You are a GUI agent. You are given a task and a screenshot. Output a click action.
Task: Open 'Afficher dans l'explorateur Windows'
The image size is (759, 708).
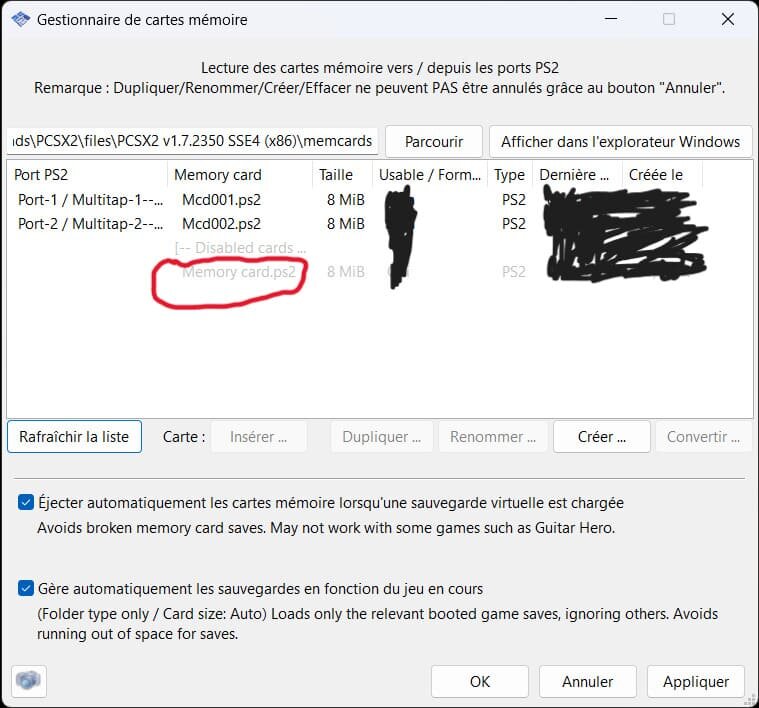pos(620,142)
